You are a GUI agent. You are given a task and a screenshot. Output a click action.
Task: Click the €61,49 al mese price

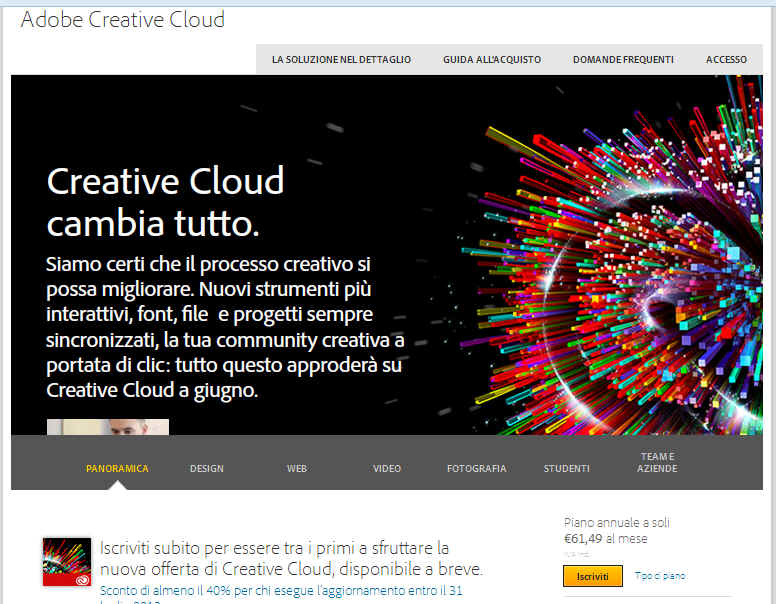coord(606,539)
